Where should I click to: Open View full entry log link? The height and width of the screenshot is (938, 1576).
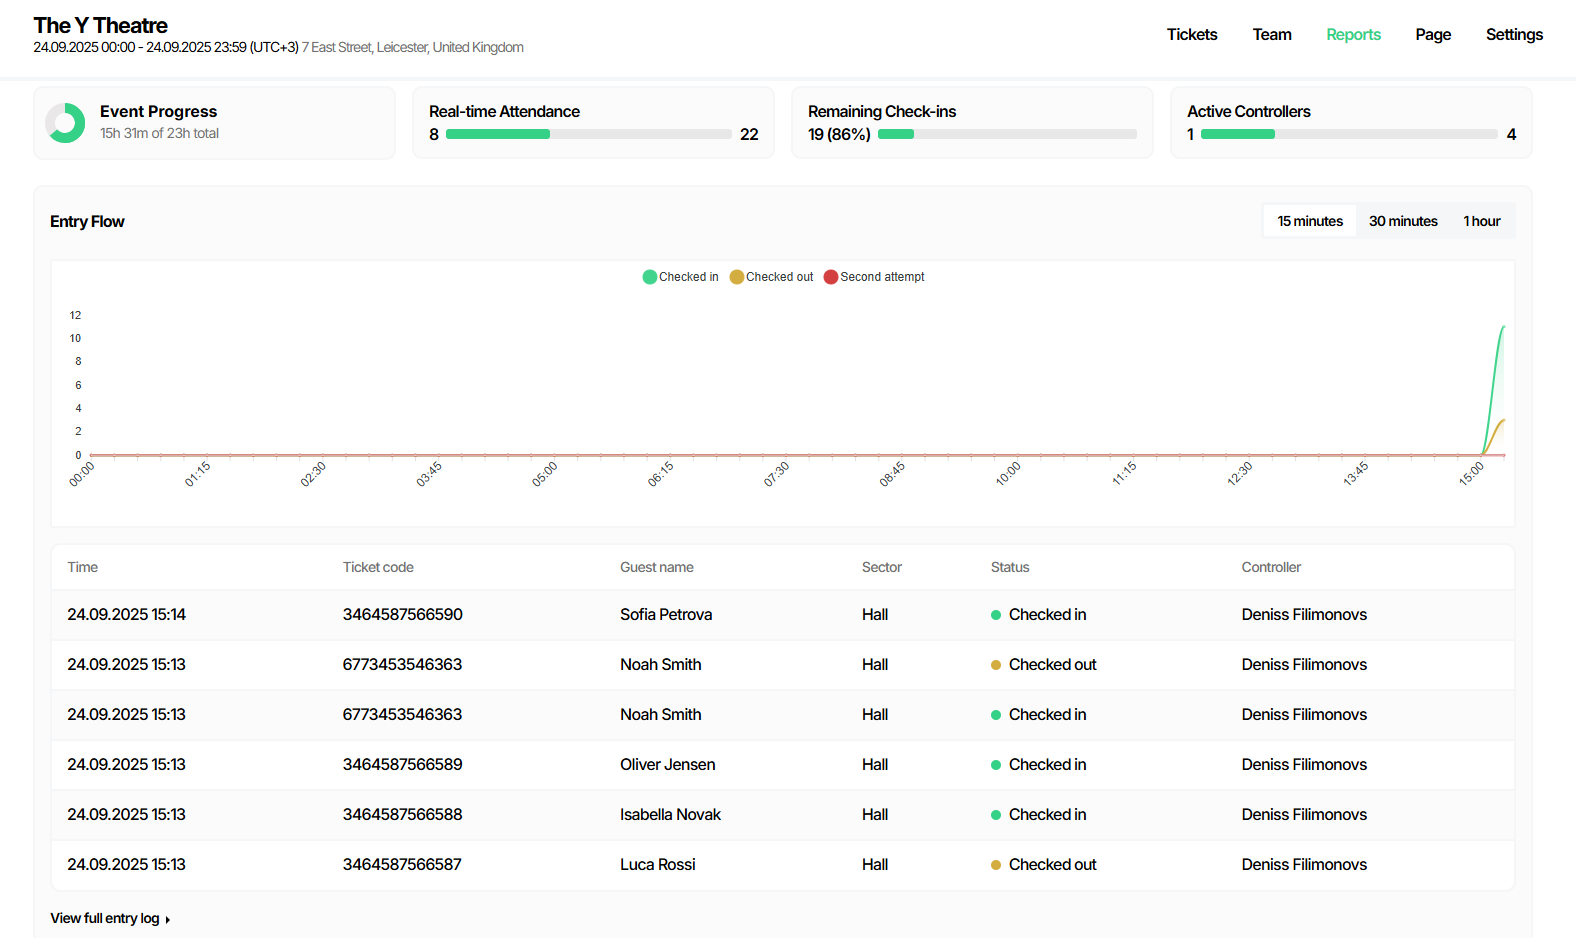pos(105,919)
